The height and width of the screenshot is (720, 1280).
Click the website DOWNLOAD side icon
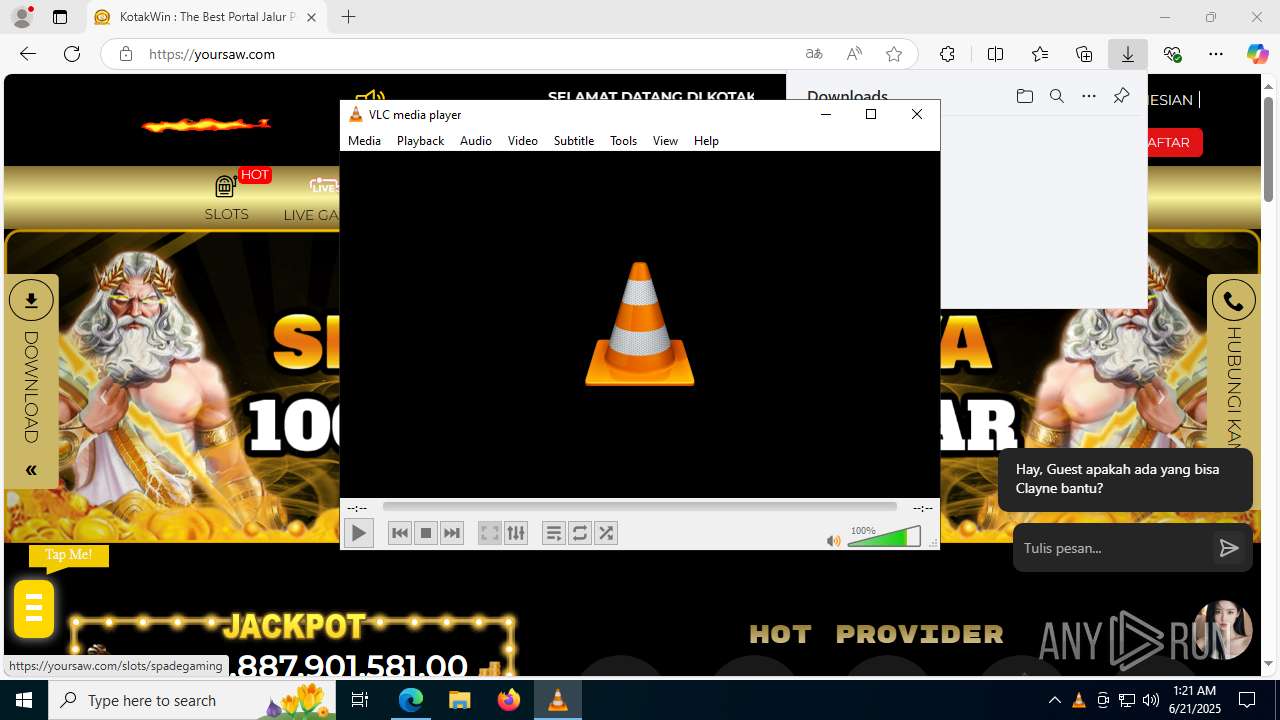(x=31, y=300)
